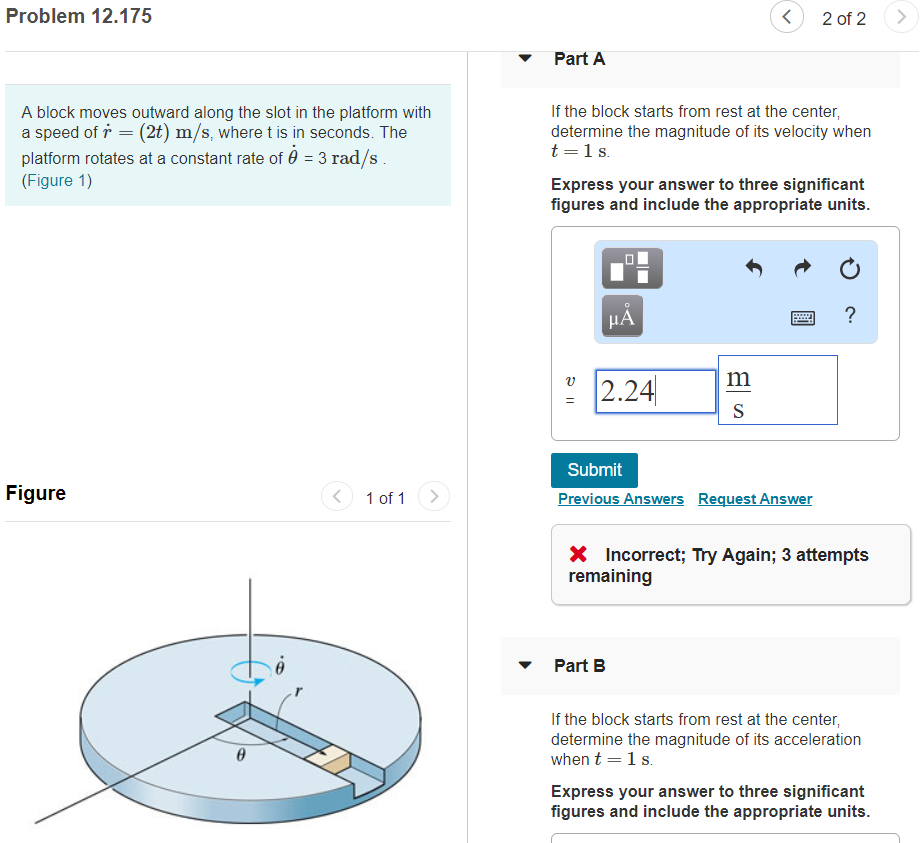Click the next figure arrow
921x843 pixels.
[433, 496]
